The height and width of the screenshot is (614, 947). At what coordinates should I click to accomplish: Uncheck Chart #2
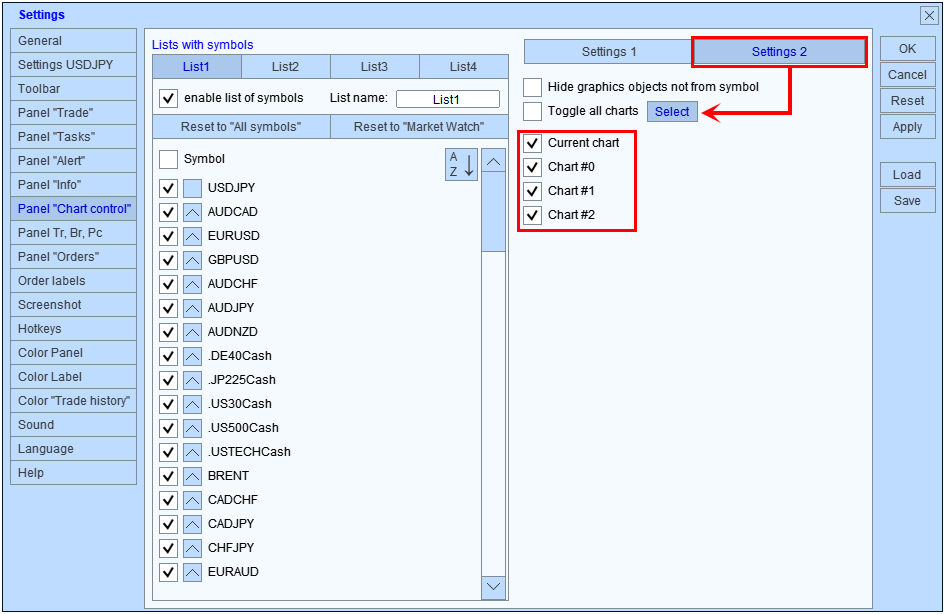pyautogui.click(x=532, y=215)
